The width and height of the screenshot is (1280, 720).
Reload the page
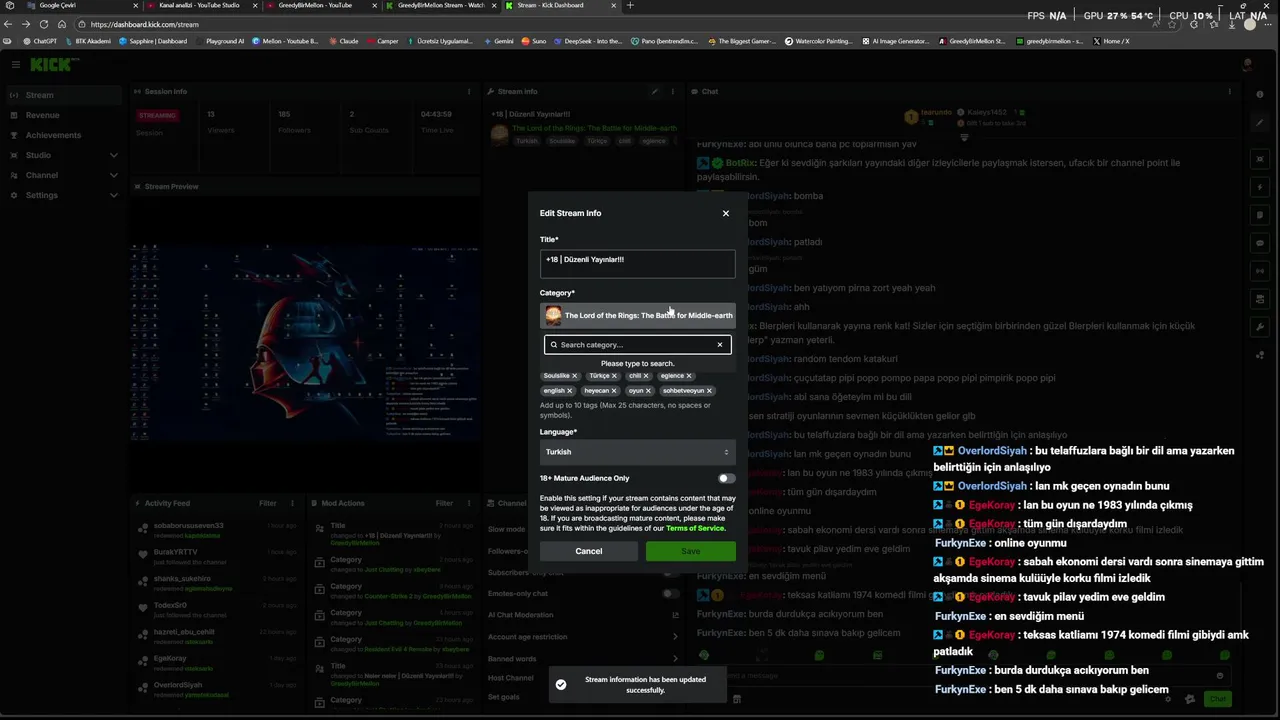coord(44,24)
